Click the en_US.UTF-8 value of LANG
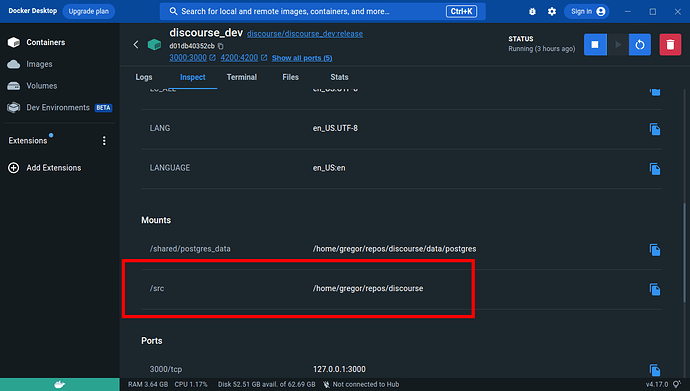690x391 pixels. pyautogui.click(x=335, y=128)
